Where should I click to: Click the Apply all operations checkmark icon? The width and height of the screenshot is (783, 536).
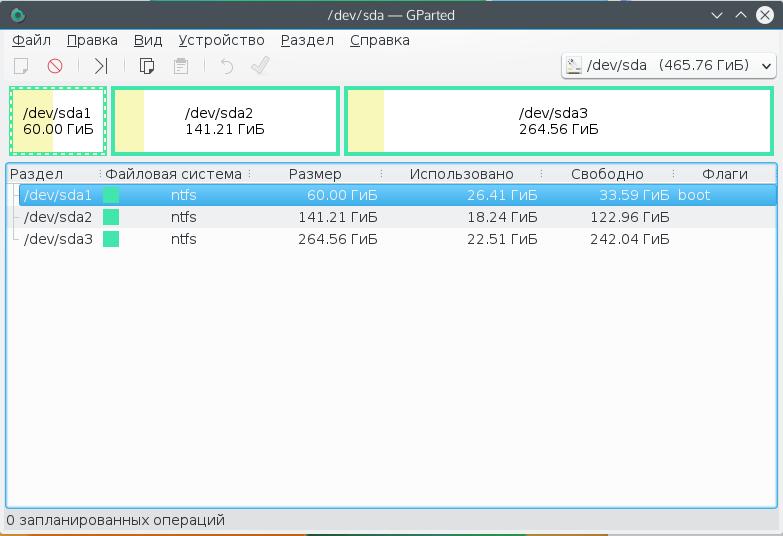(x=260, y=66)
